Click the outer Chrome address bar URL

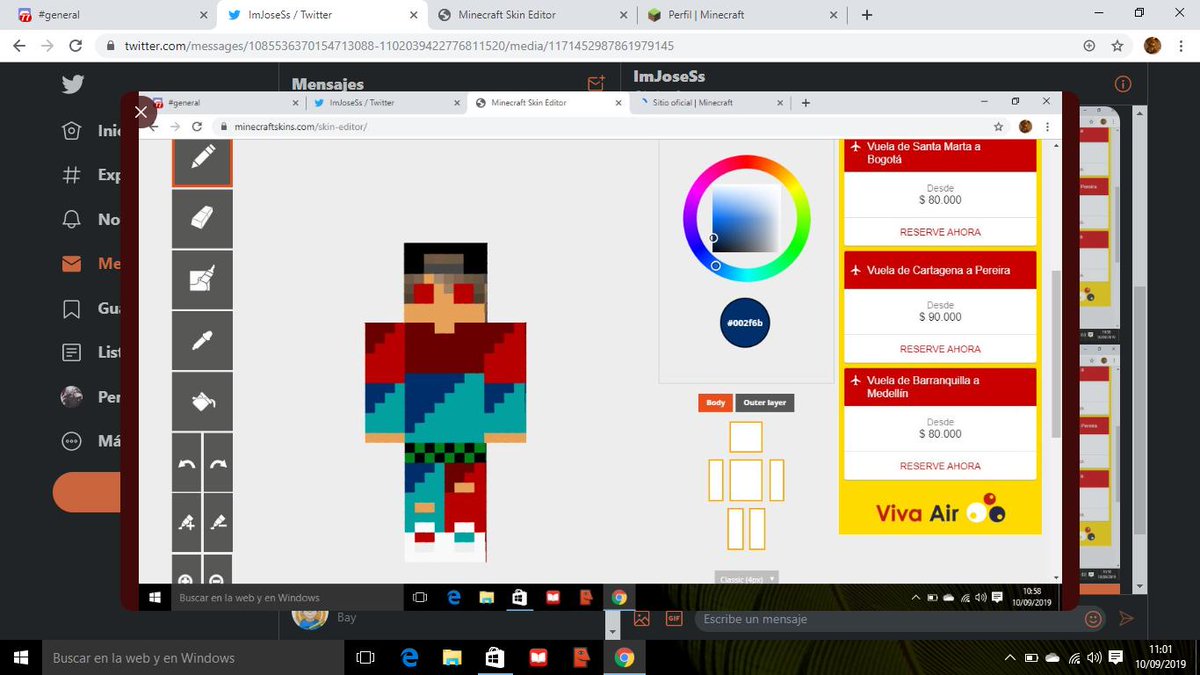399,46
